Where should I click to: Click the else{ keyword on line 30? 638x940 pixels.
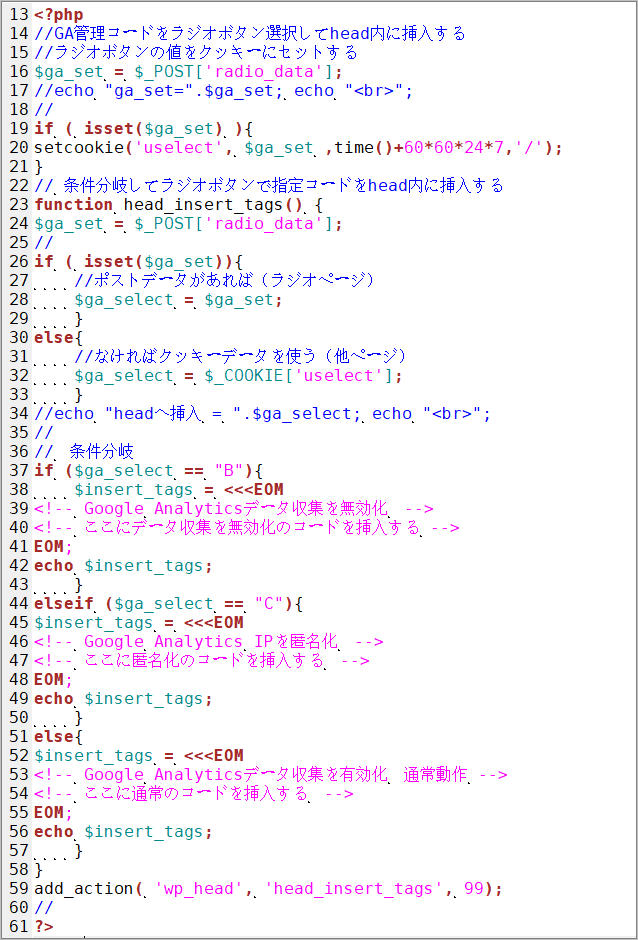[58, 338]
